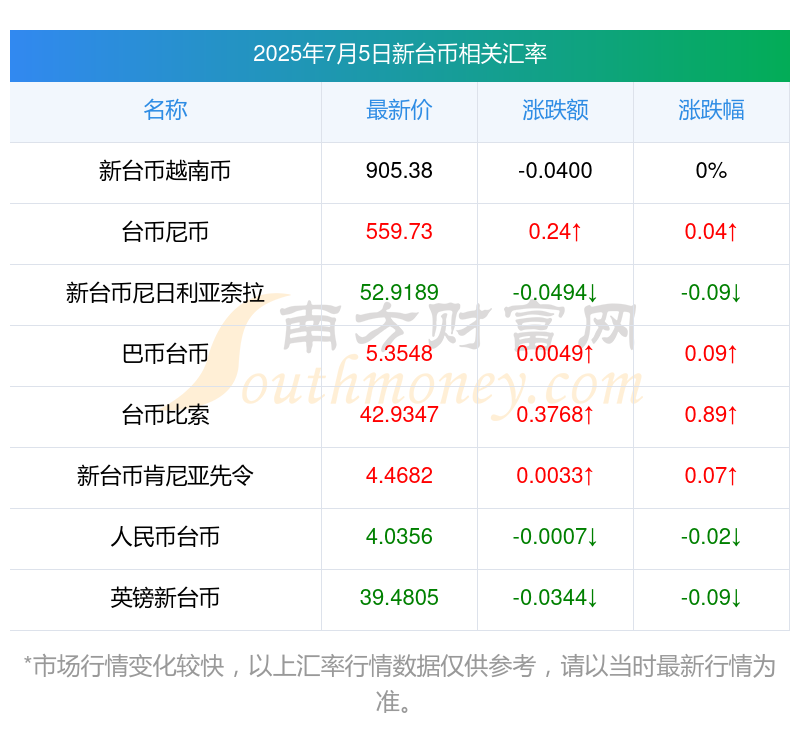This screenshot has height=733, width=800.
Task: Click the change value -0.0400
Action: tap(555, 171)
